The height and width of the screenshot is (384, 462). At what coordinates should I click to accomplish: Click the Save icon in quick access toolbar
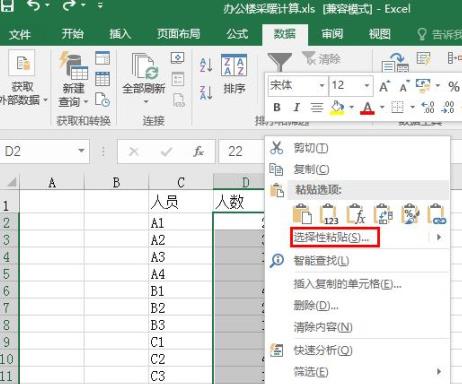[x=7, y=5]
